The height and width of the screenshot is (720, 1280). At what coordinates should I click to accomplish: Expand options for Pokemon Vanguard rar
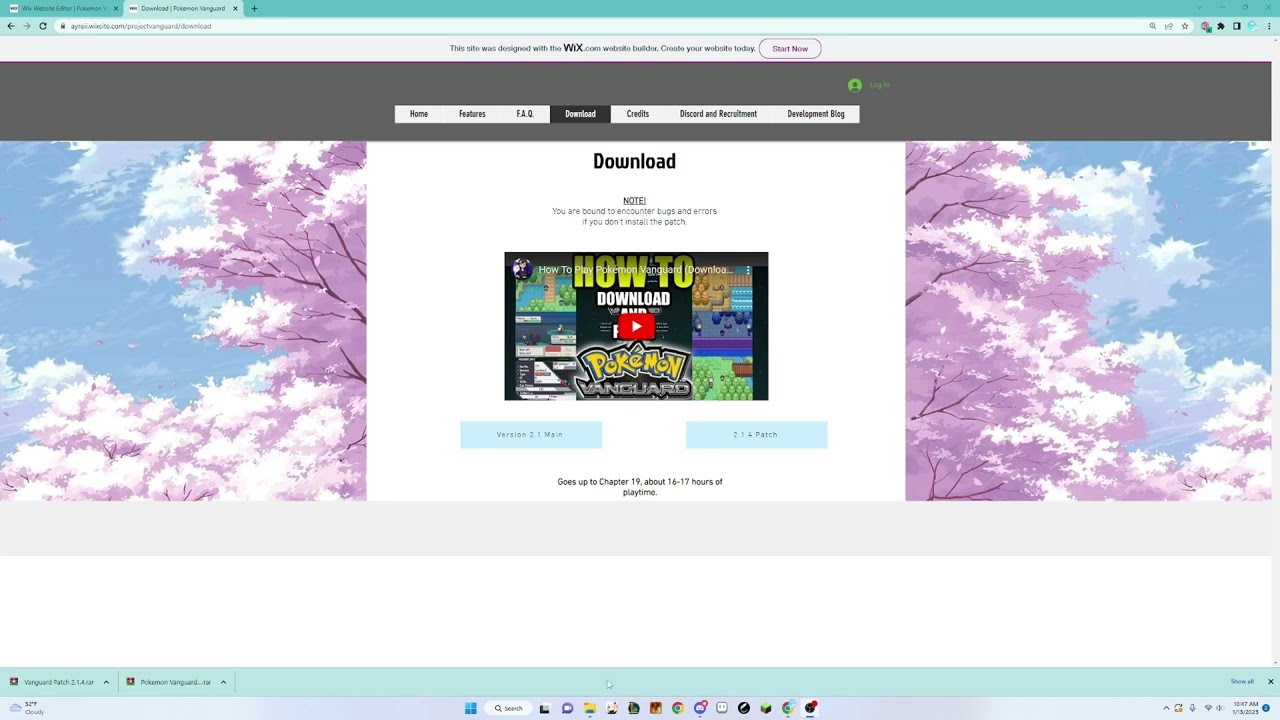223,682
